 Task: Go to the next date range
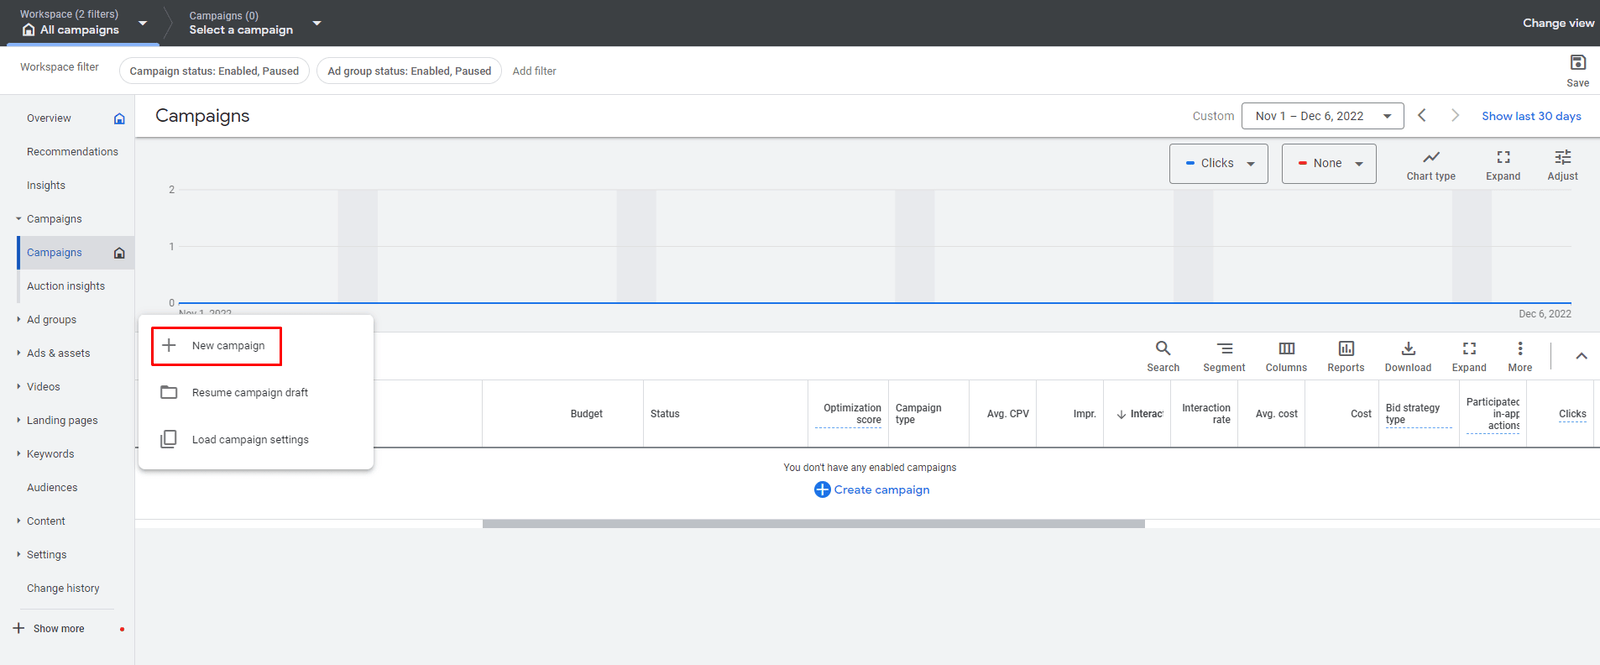[1455, 116]
